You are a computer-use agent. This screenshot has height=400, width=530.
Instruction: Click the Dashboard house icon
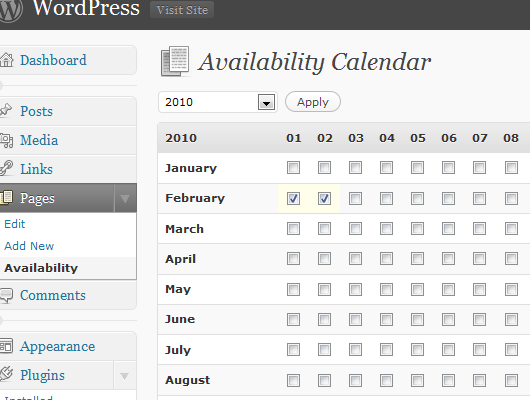click(x=6, y=60)
